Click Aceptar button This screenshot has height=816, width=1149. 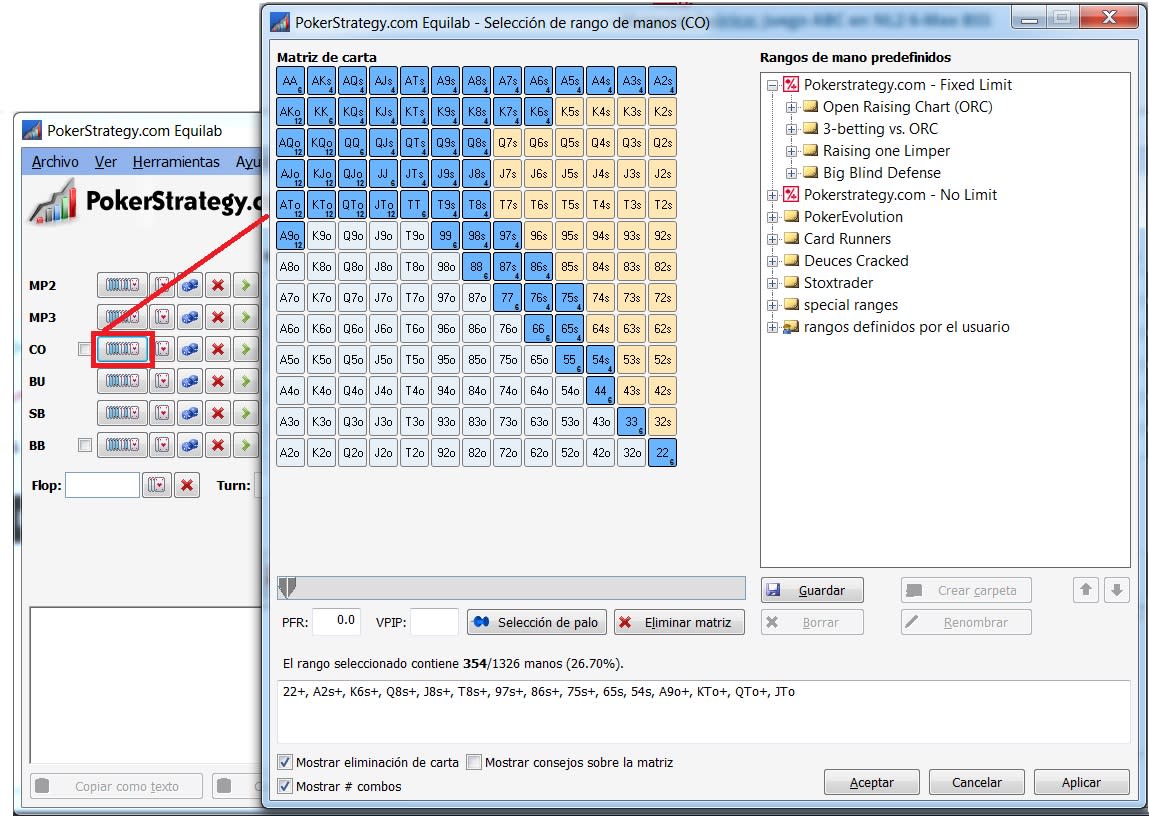tap(871, 782)
